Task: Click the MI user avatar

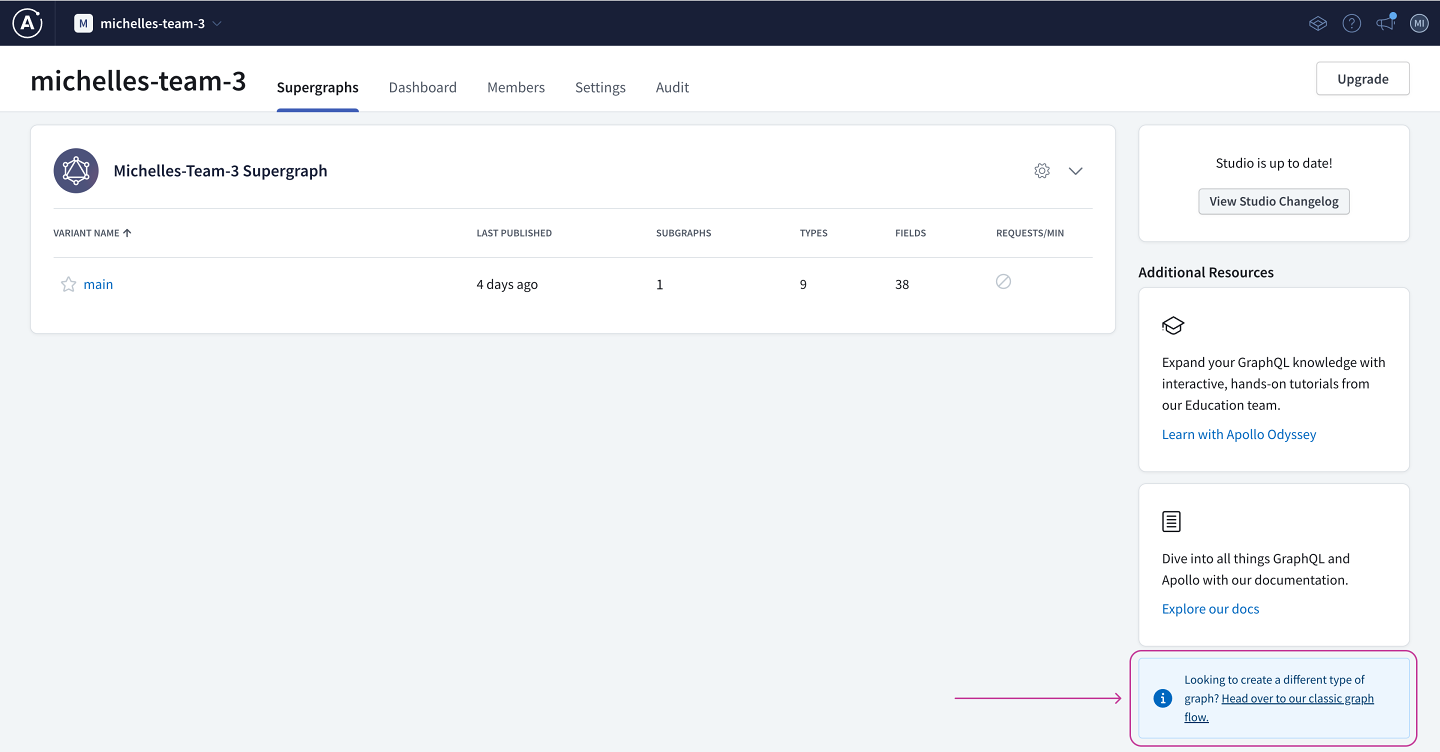Action: (1419, 22)
